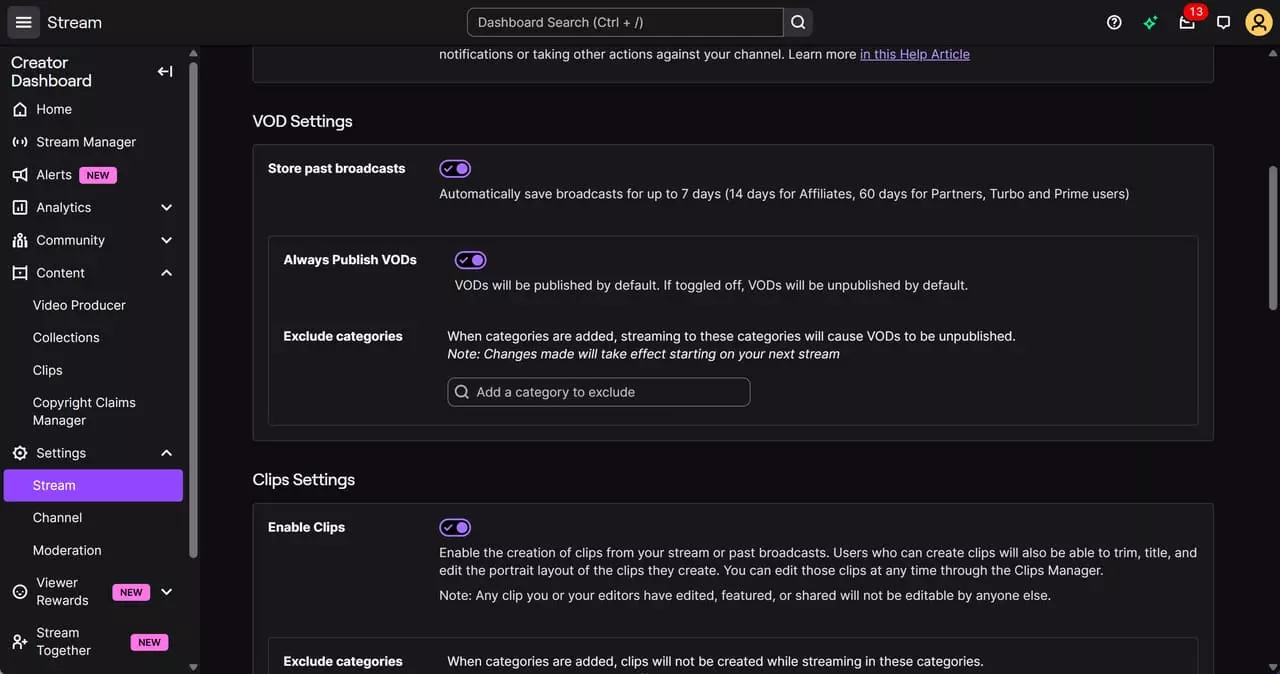Click the 'VOD Settings' heading
The image size is (1280, 674).
302,121
